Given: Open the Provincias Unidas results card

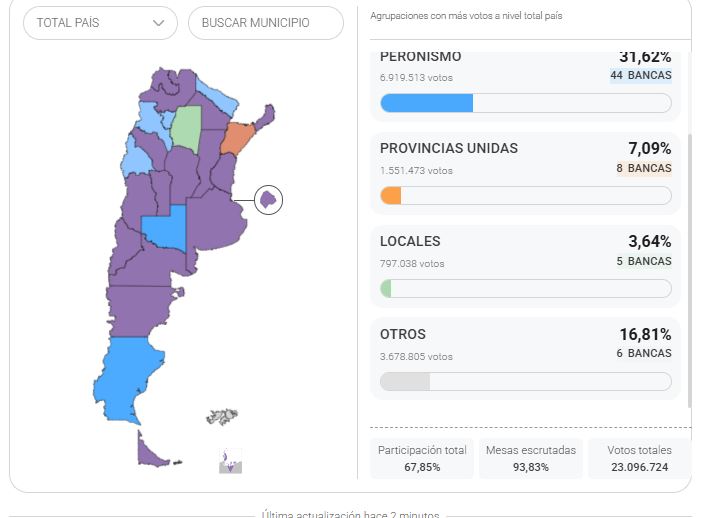Looking at the screenshot, I should click(x=525, y=171).
